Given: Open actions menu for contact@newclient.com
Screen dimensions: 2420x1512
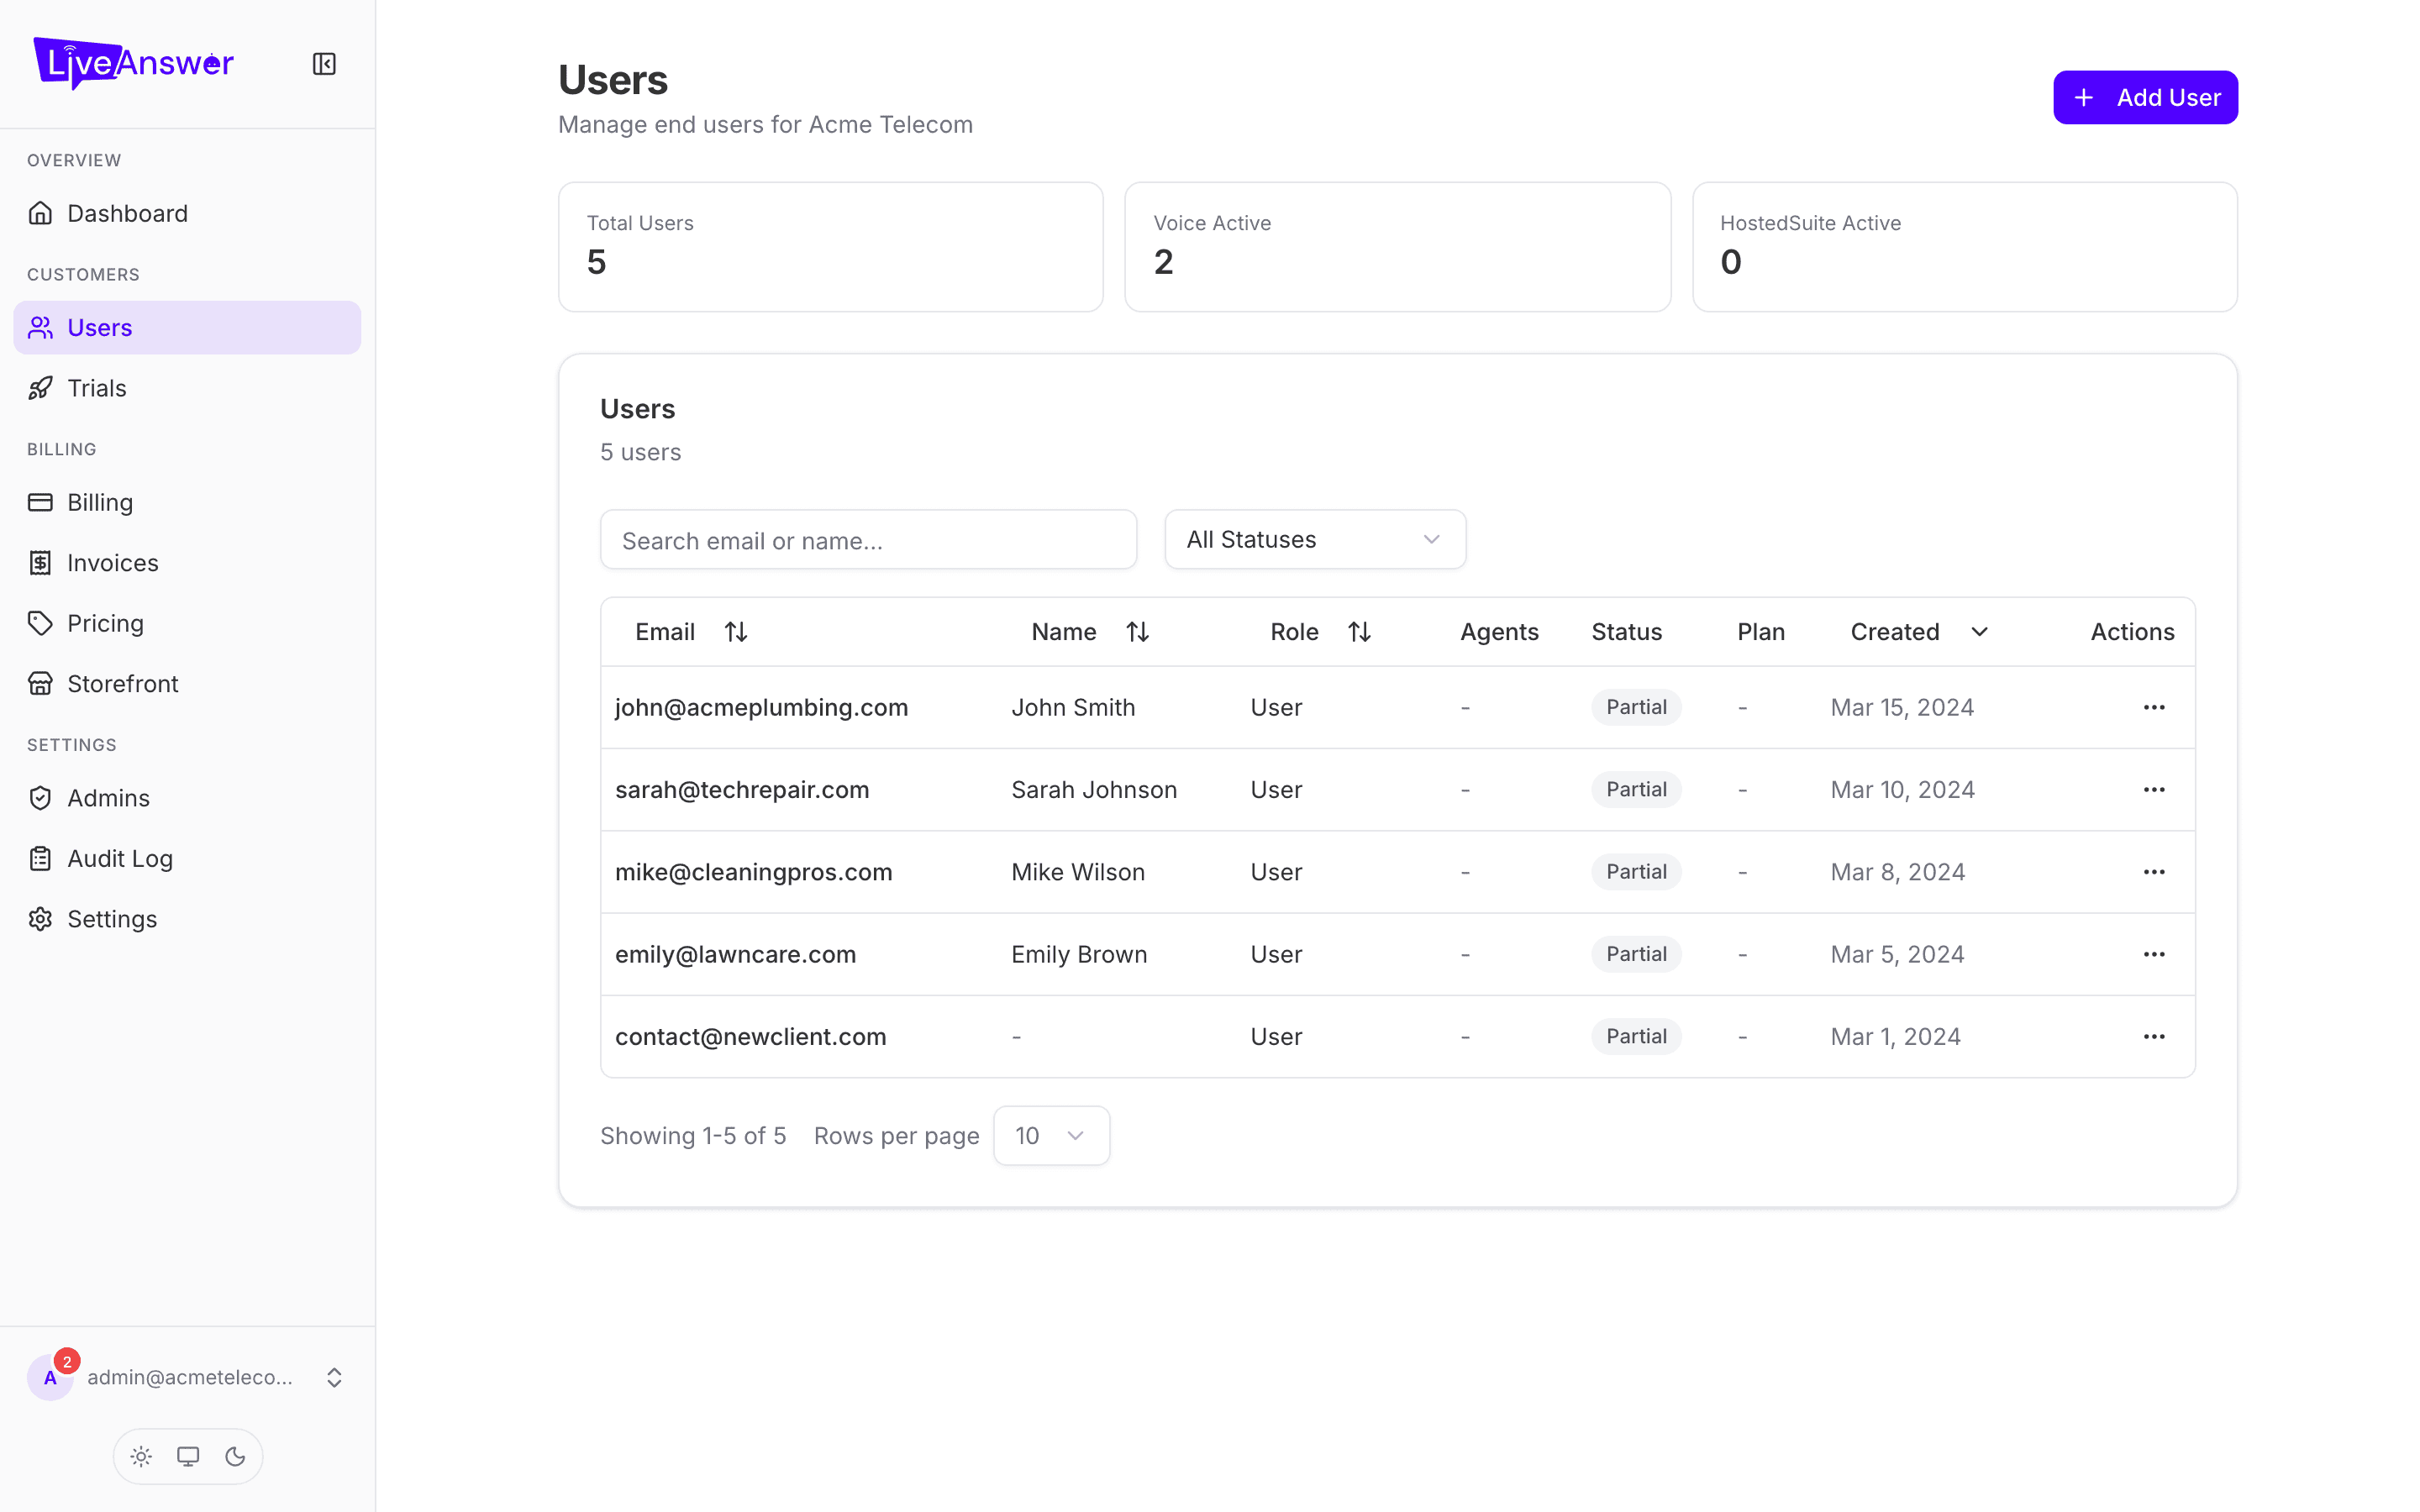Looking at the screenshot, I should [x=2154, y=1037].
